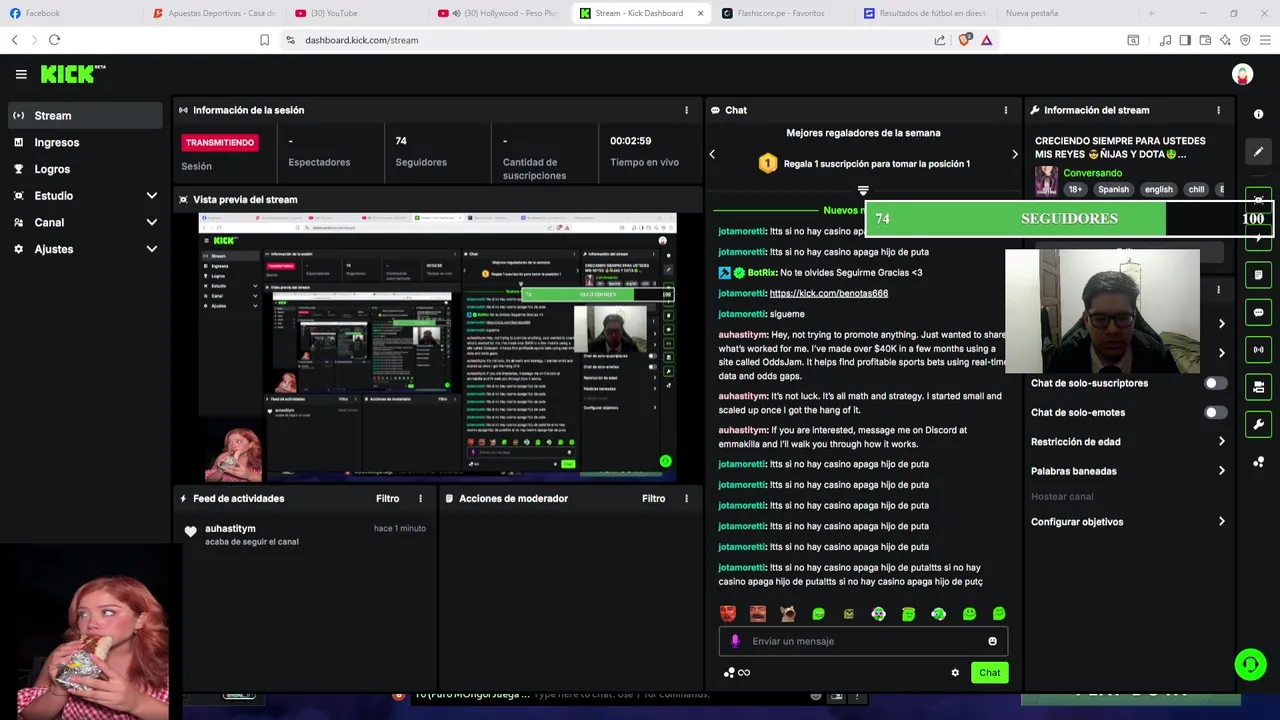This screenshot has width=1280, height=720.
Task: Open Información del stream three-dot menu
Action: [1218, 110]
